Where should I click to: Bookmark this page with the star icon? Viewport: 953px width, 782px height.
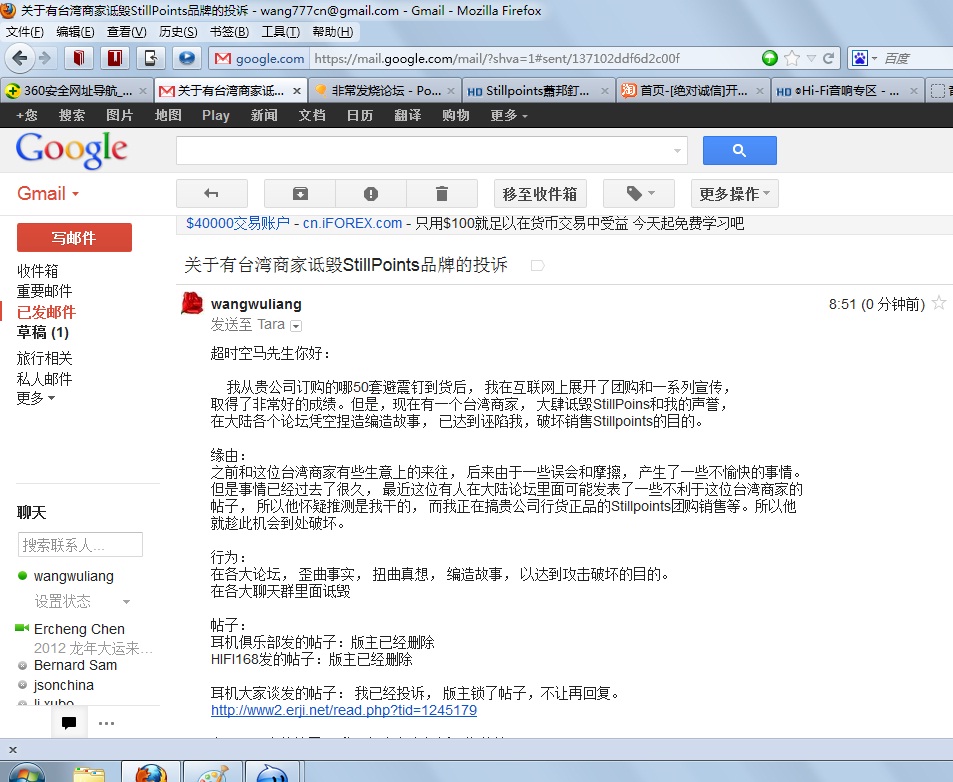tap(791, 58)
